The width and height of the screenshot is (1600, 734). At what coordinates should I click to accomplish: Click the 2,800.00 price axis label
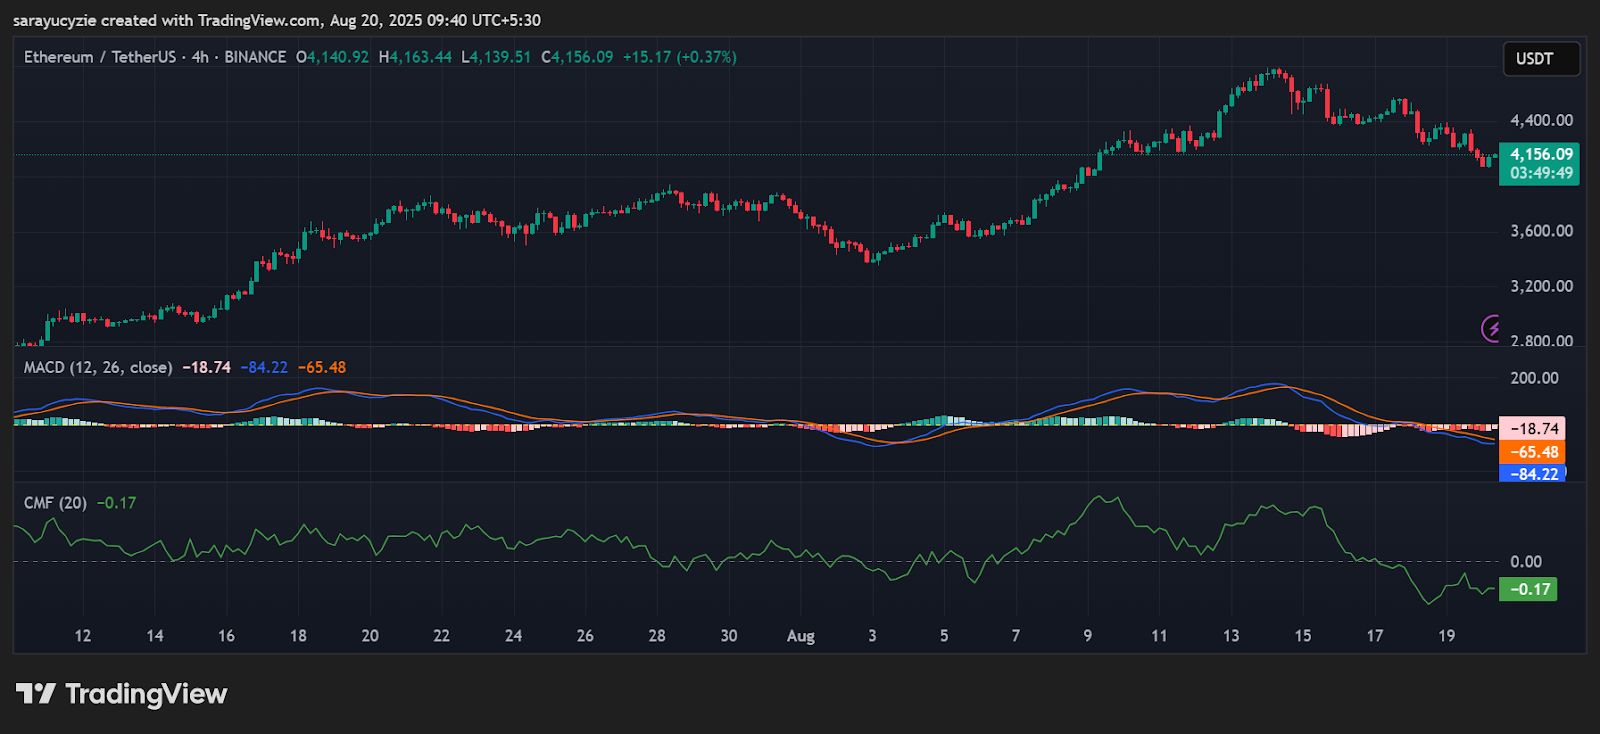(x=1541, y=341)
